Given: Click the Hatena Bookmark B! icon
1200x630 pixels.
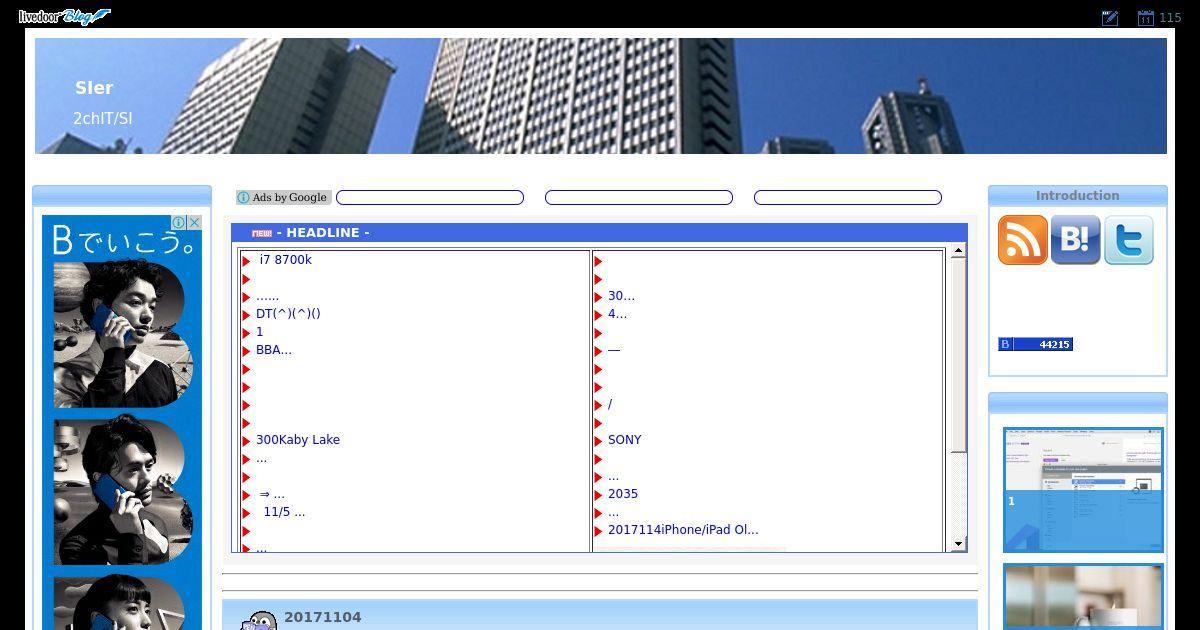Looking at the screenshot, I should [1076, 240].
